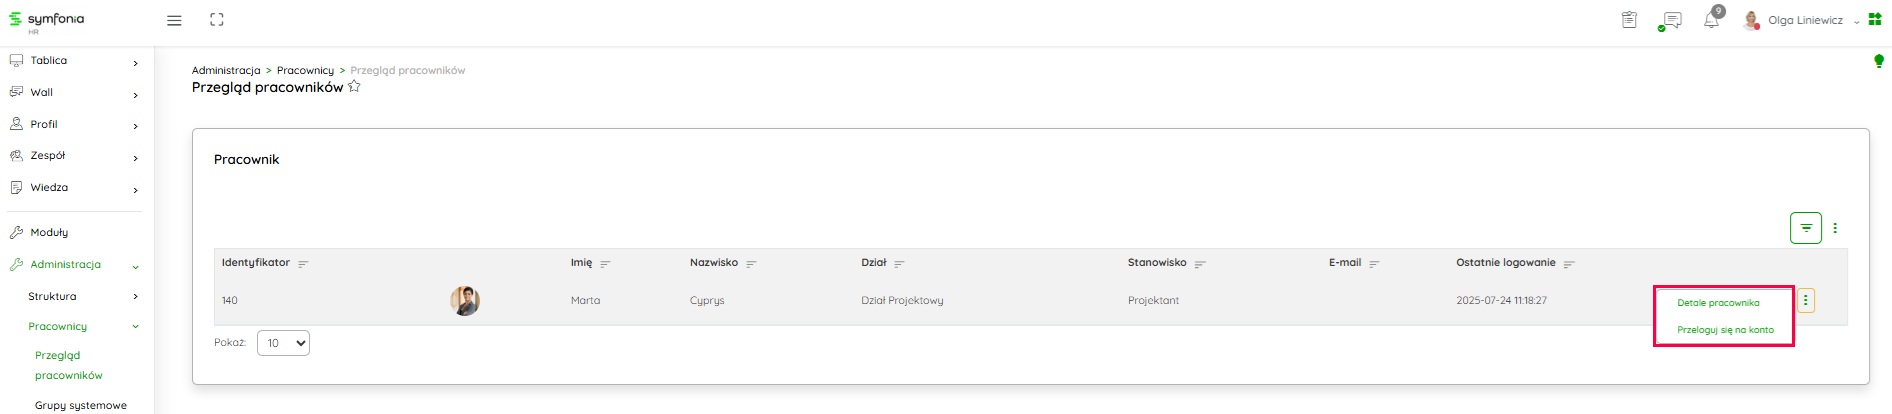Open Grupy systemowe in sidebar
The image size is (1892, 414).
click(x=81, y=405)
